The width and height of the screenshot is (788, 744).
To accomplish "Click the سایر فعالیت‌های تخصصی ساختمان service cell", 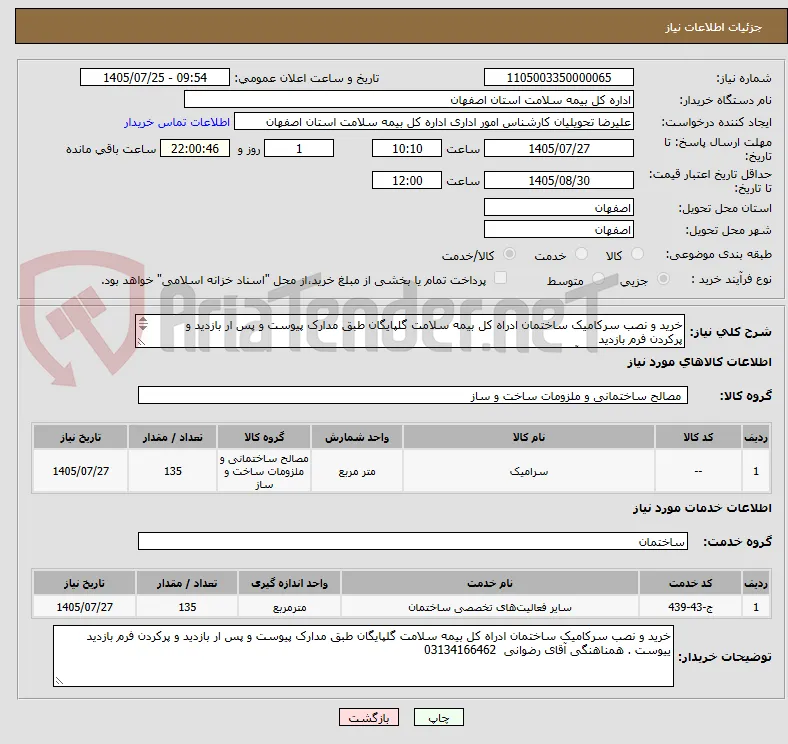I will (490, 607).
